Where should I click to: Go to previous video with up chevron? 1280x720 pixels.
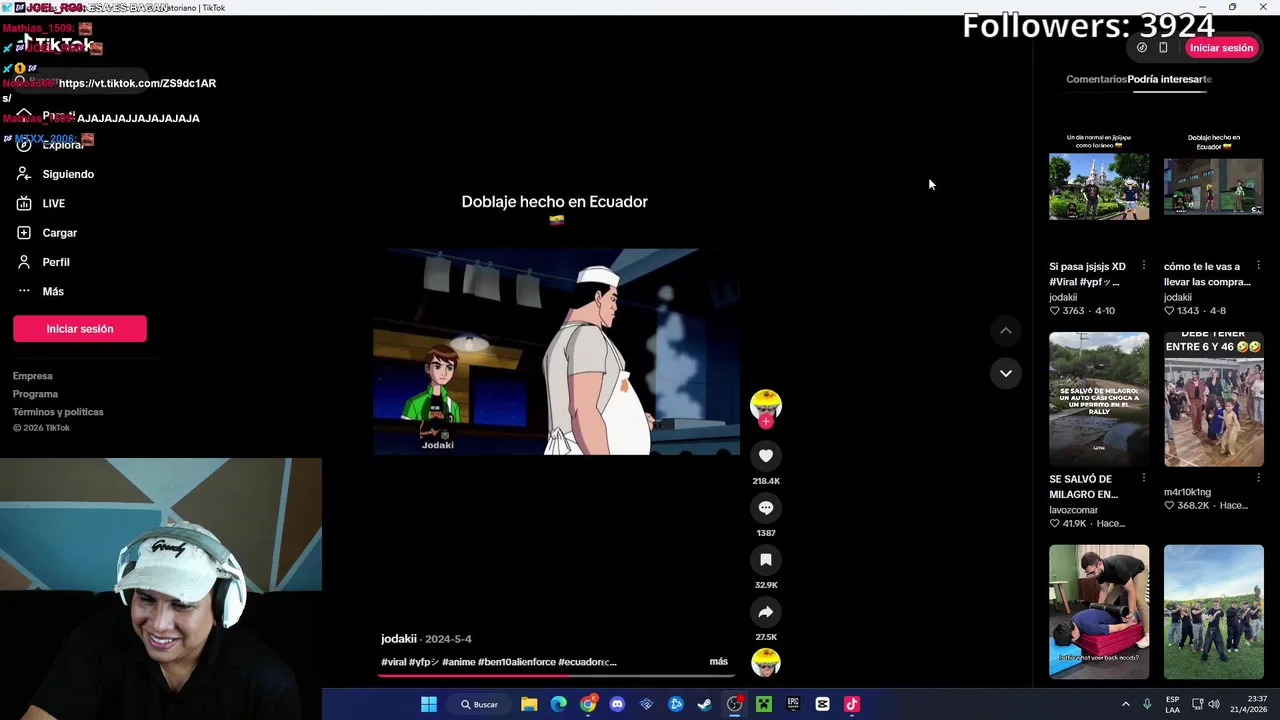click(1006, 331)
